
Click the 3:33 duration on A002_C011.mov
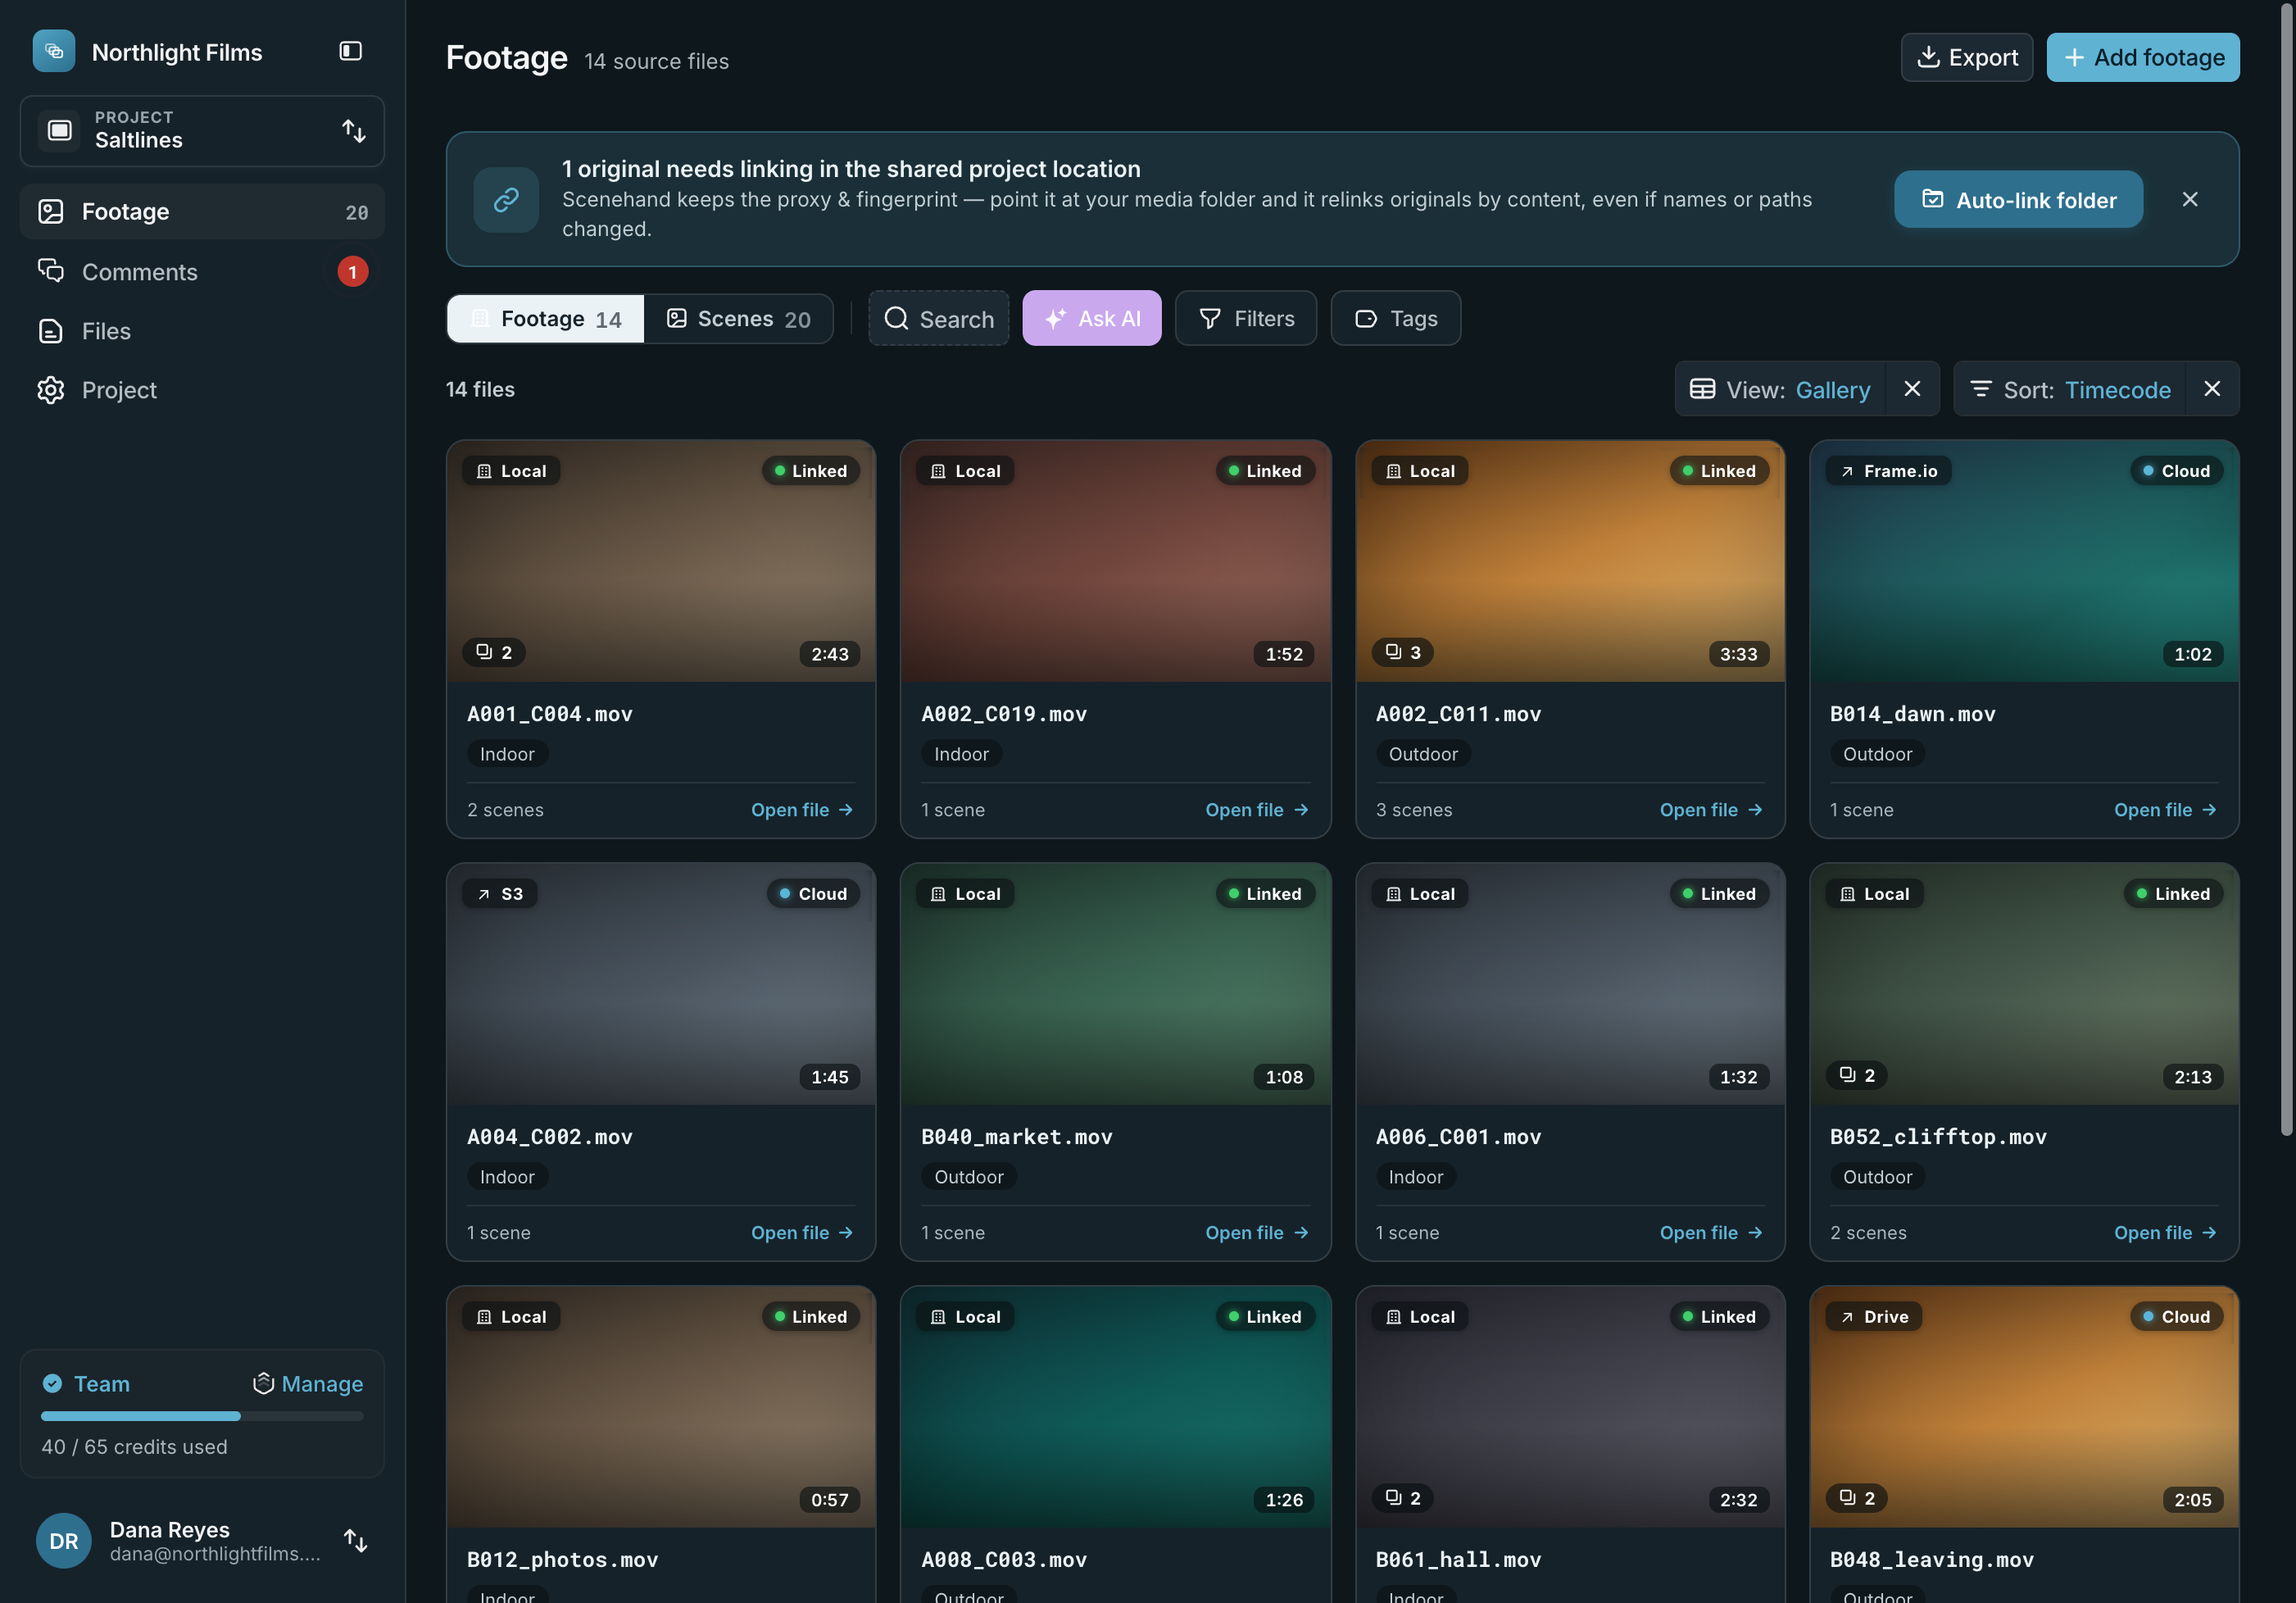coord(1739,654)
